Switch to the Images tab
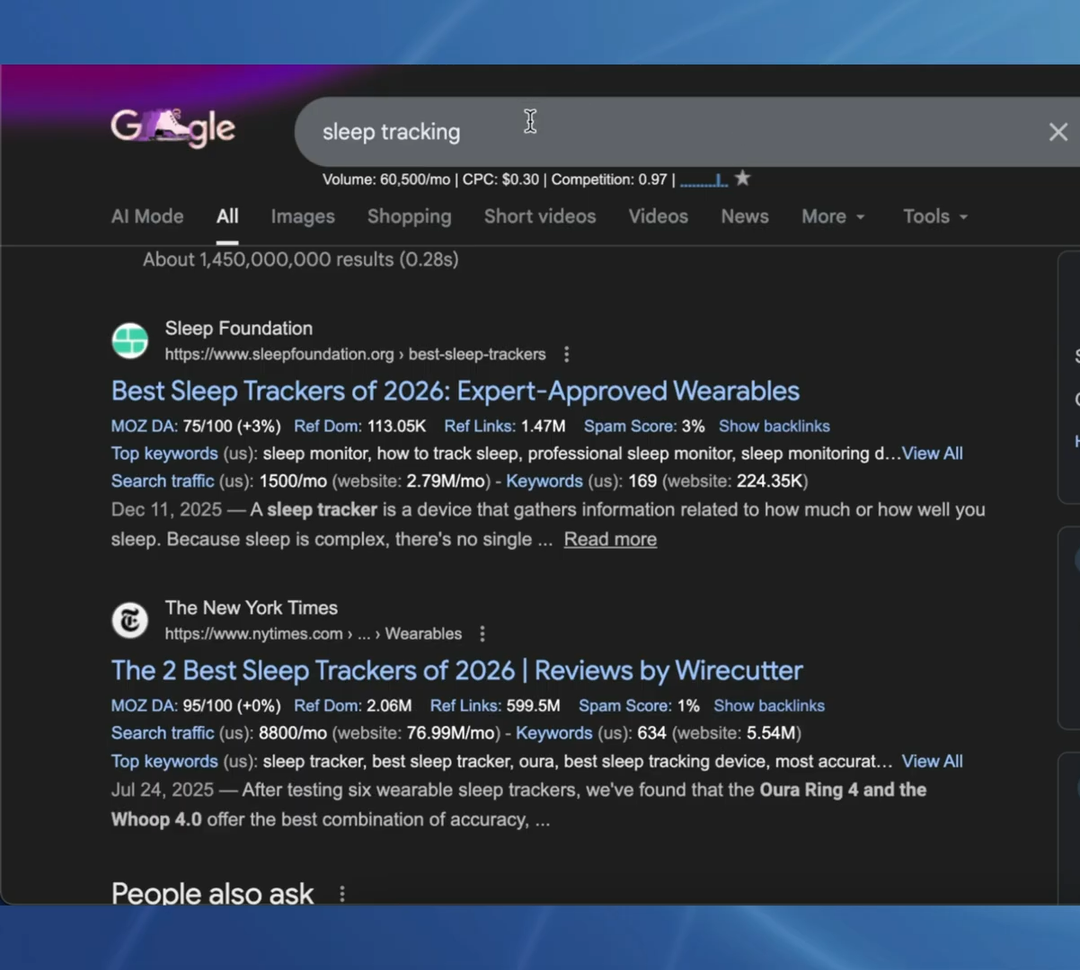Image resolution: width=1080 pixels, height=970 pixels. coord(302,216)
